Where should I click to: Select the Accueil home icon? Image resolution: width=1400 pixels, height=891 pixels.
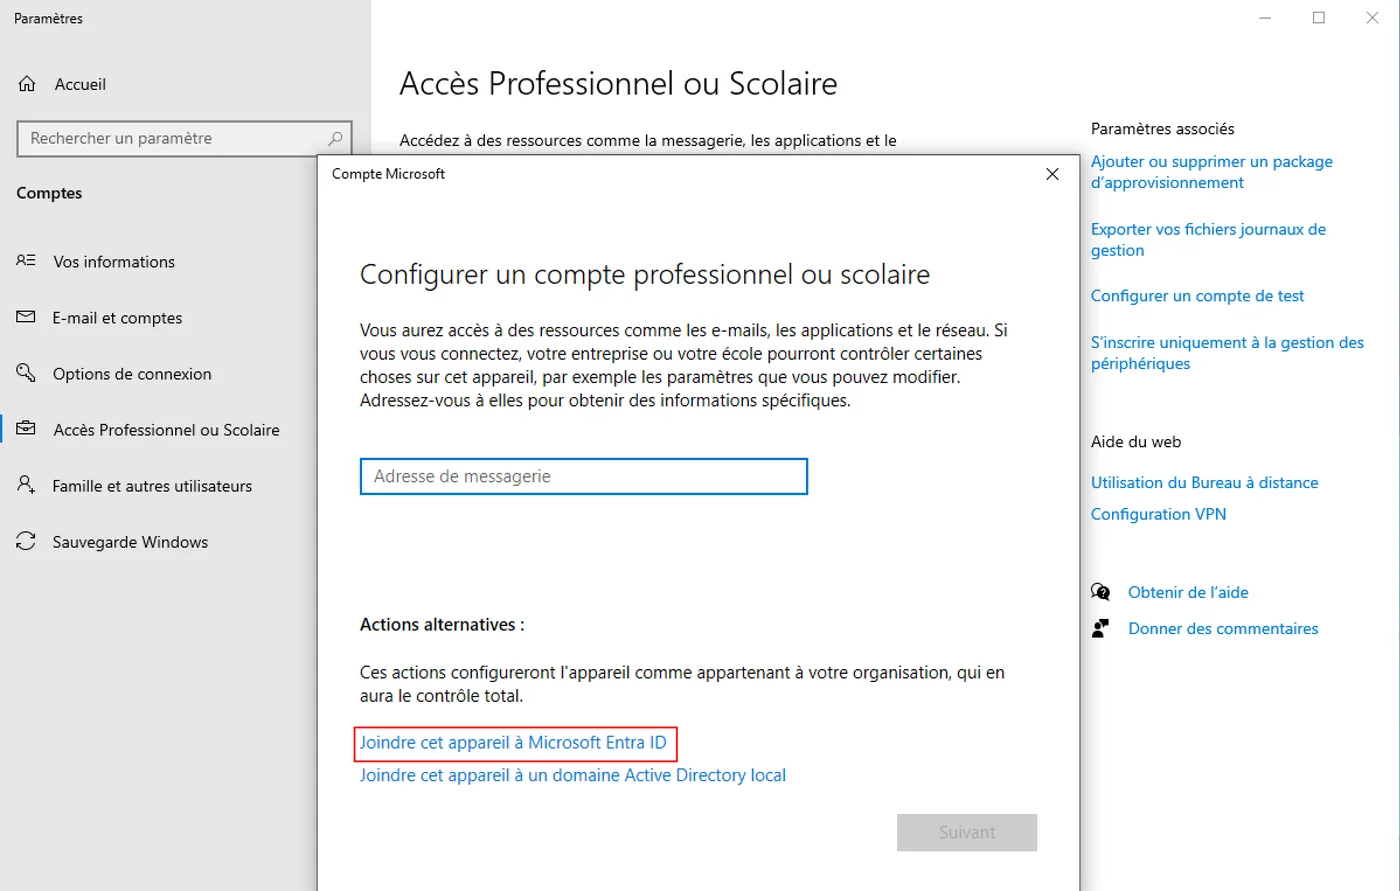28,84
